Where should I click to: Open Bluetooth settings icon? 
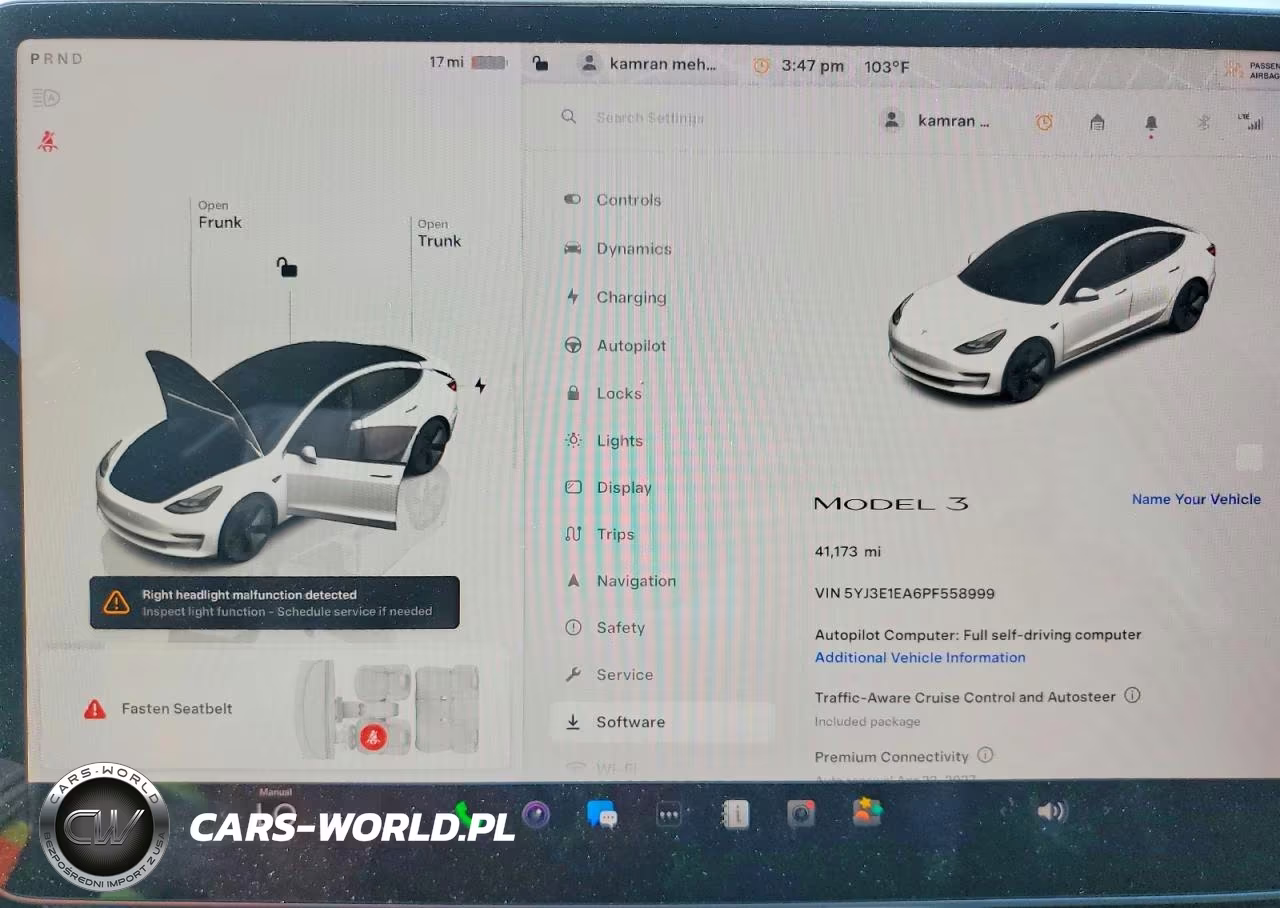pos(1204,123)
